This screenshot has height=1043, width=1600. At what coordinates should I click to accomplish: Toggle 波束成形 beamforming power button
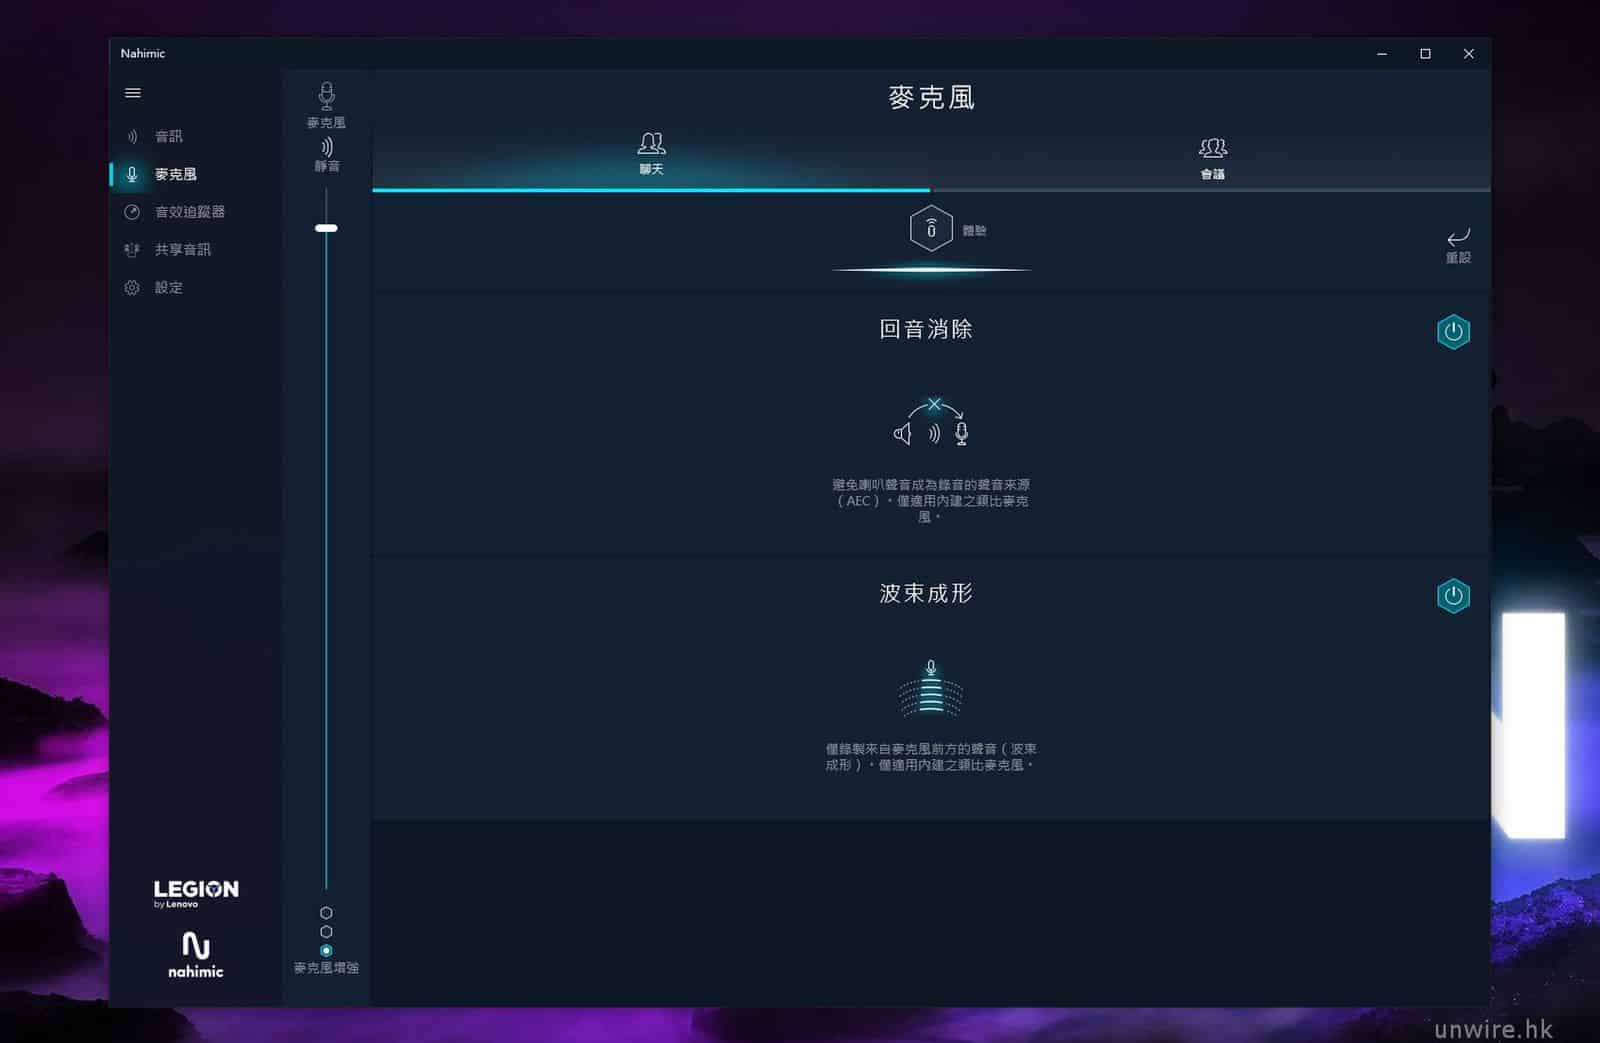pos(1453,596)
